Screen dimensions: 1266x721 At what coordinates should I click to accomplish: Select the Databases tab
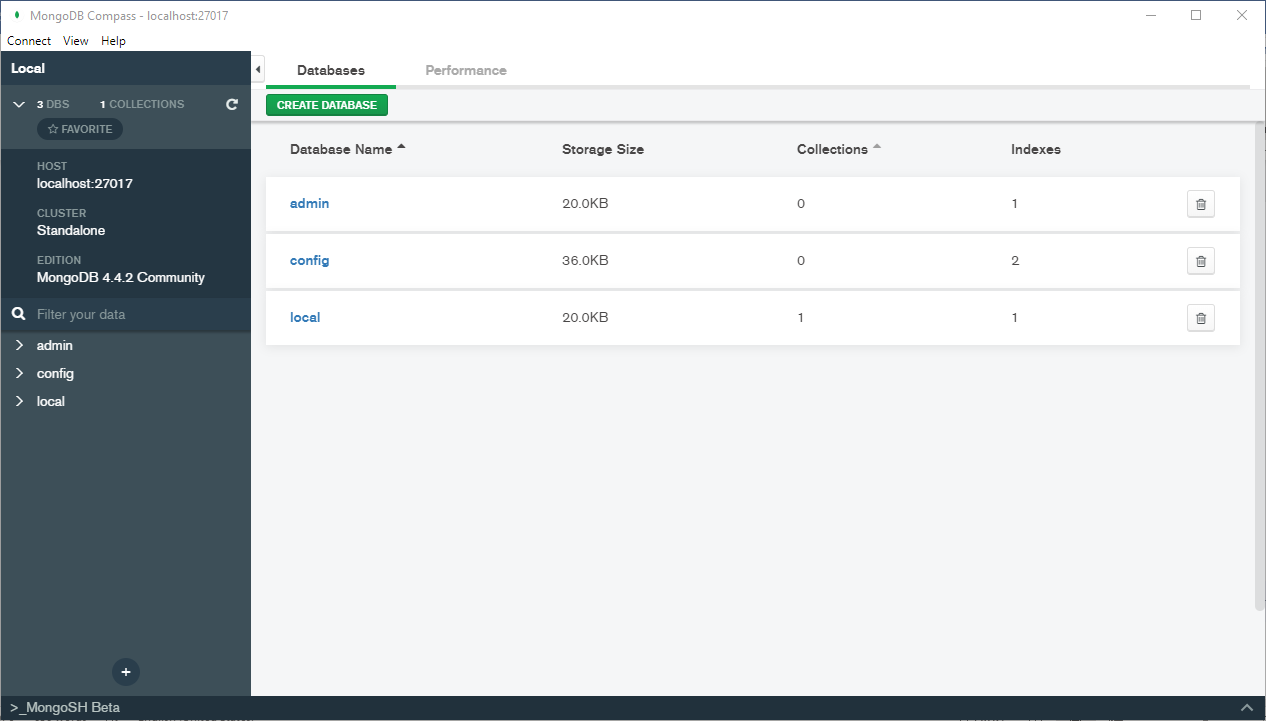tap(331, 70)
